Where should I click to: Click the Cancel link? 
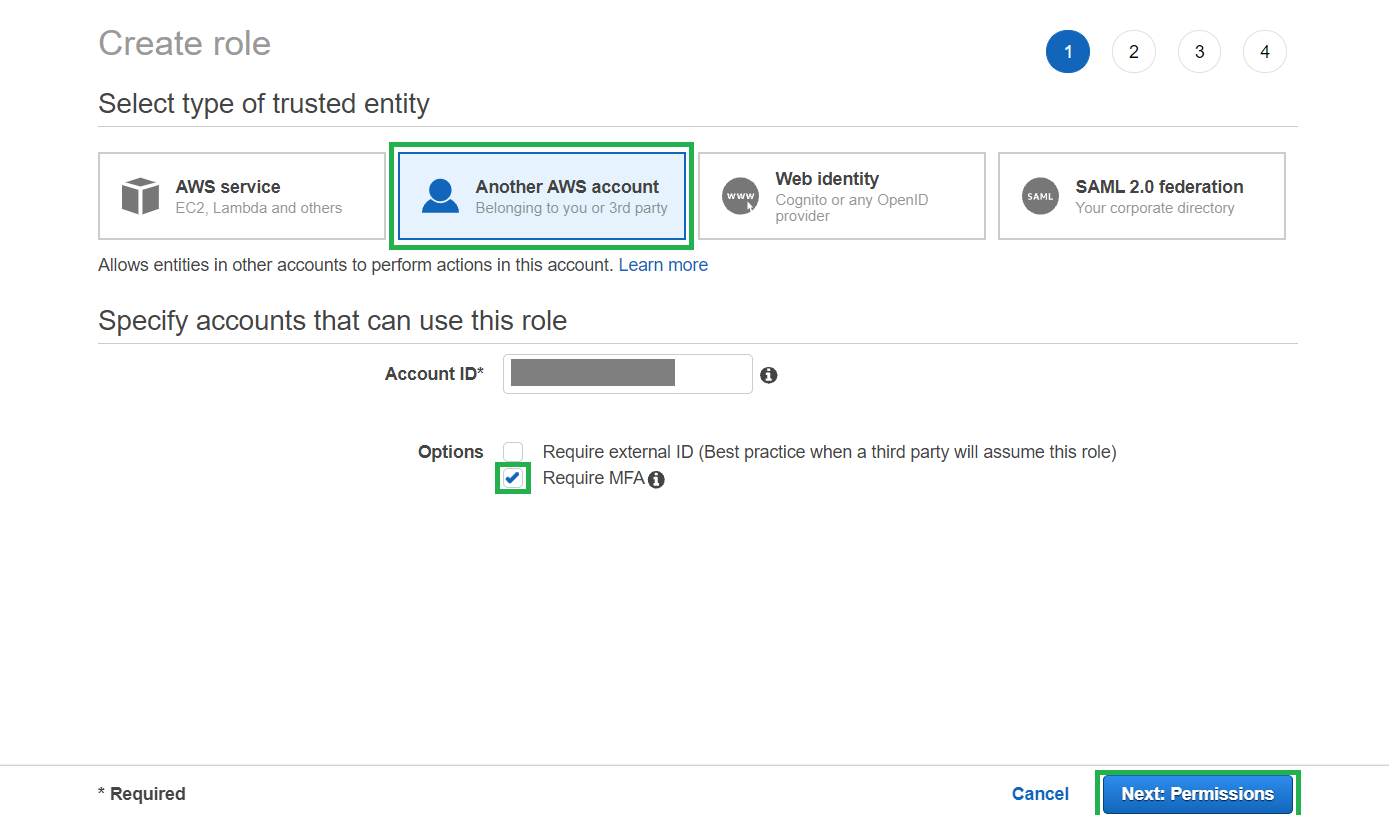point(1040,793)
